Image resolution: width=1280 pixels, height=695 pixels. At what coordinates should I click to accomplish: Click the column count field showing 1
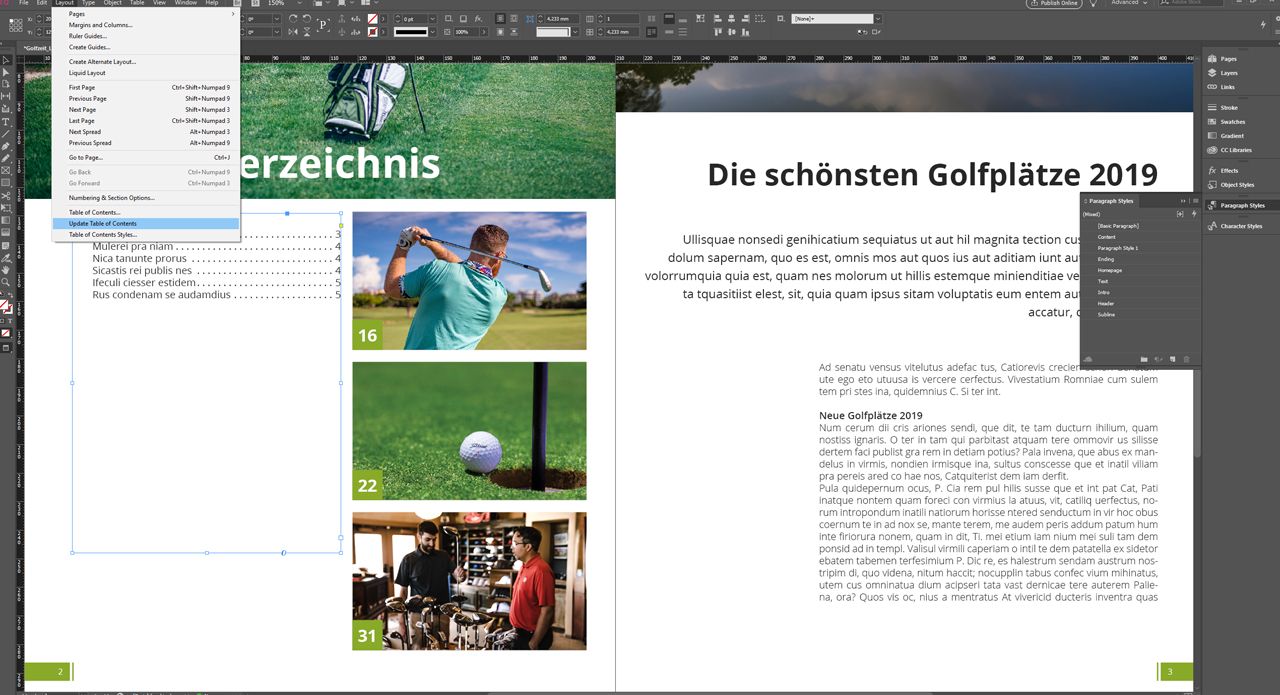point(623,18)
